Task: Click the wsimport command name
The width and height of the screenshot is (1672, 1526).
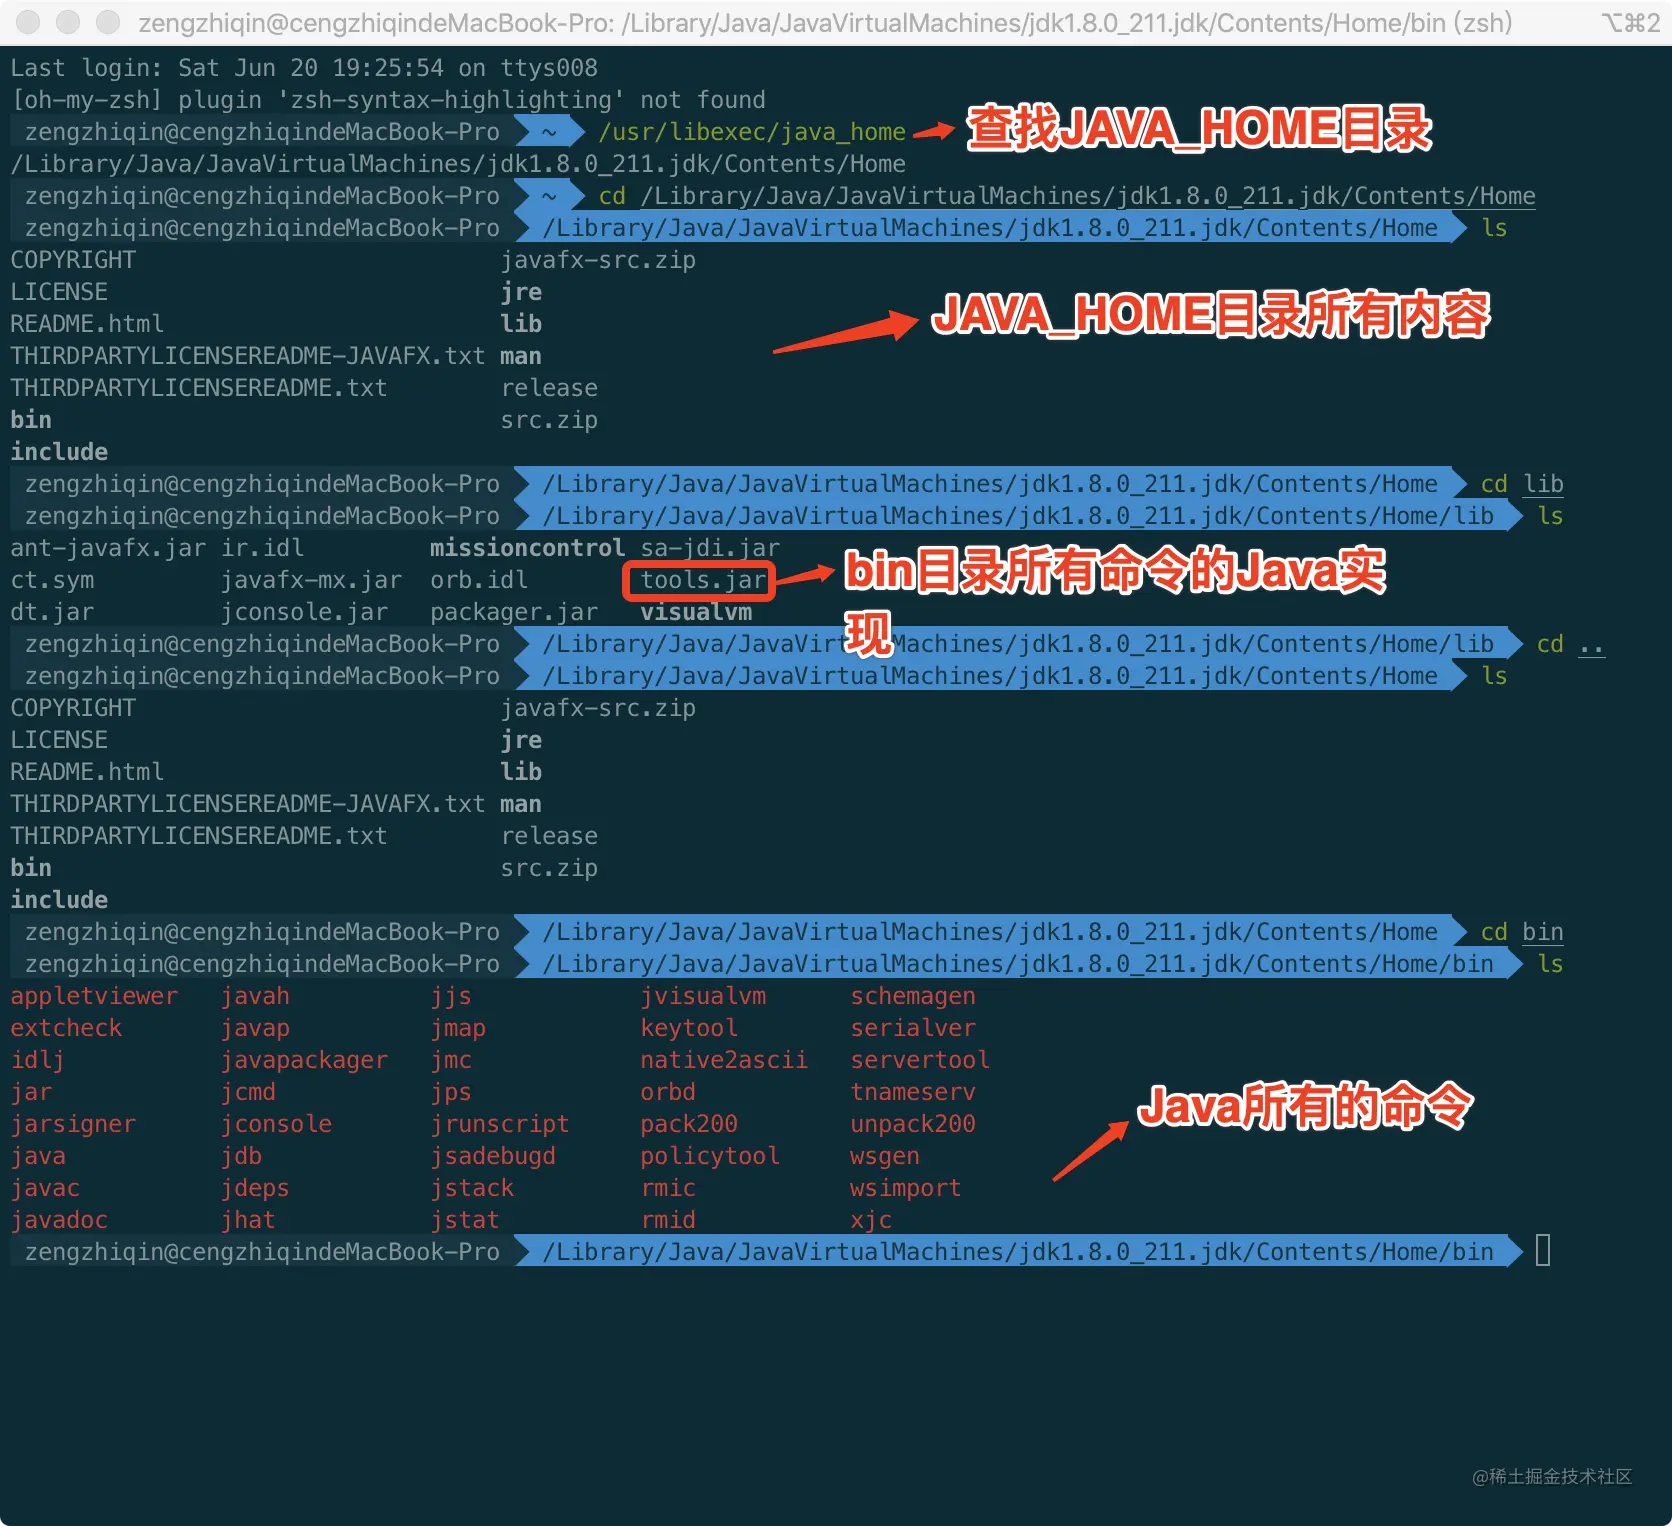Action: click(906, 1188)
